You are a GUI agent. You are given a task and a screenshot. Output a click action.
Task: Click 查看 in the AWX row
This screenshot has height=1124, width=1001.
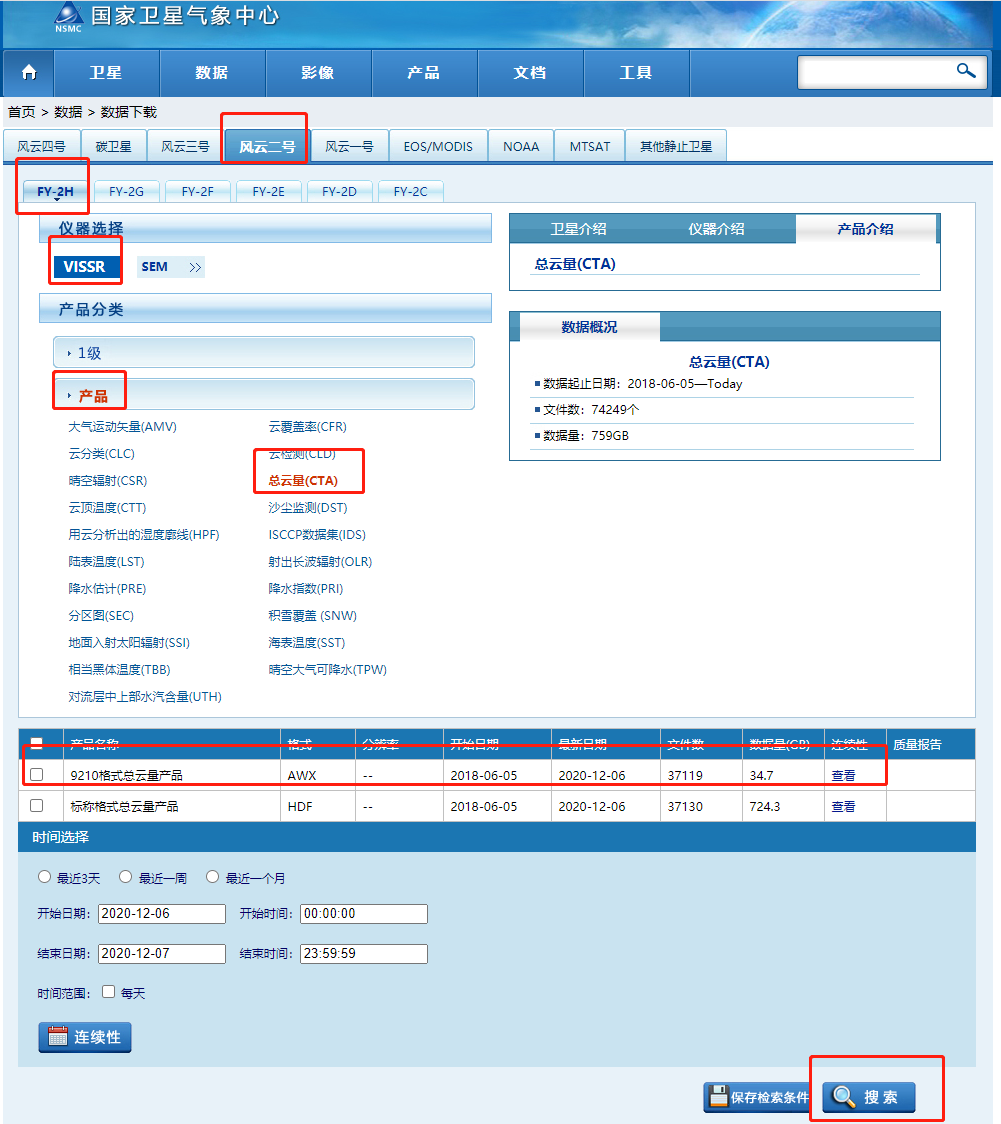(x=843, y=775)
